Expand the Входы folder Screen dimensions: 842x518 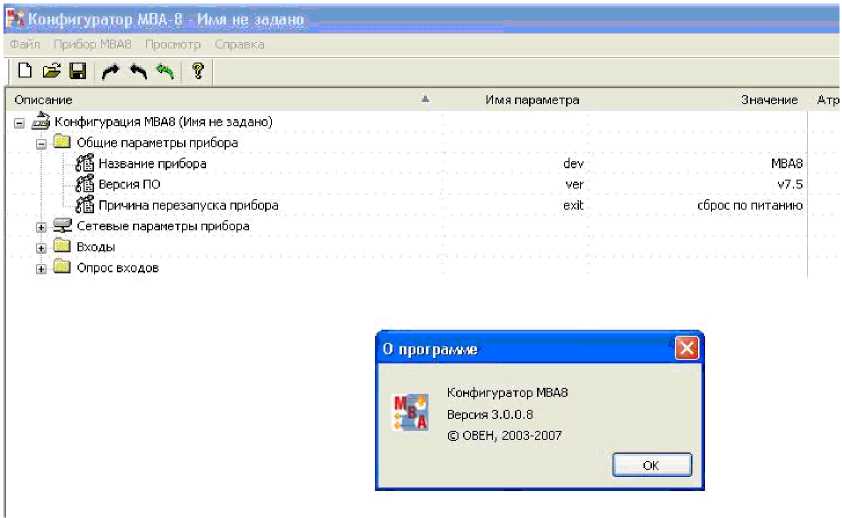41,249
